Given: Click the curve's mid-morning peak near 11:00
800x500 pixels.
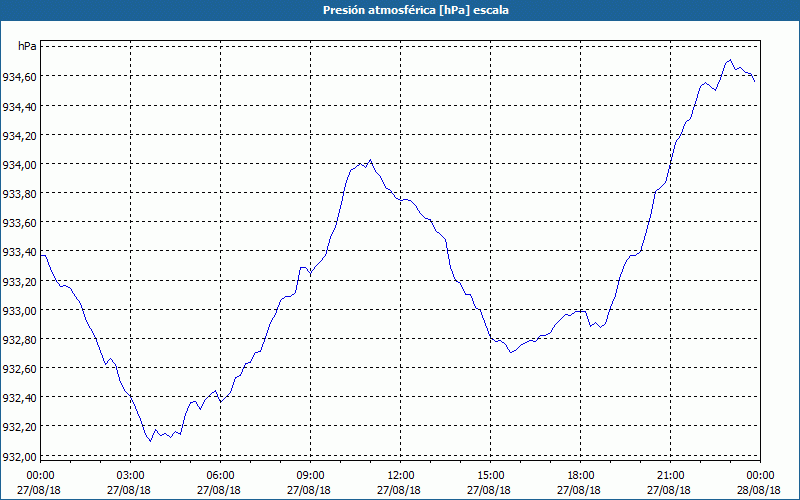Looking at the screenshot, I should (371, 160).
